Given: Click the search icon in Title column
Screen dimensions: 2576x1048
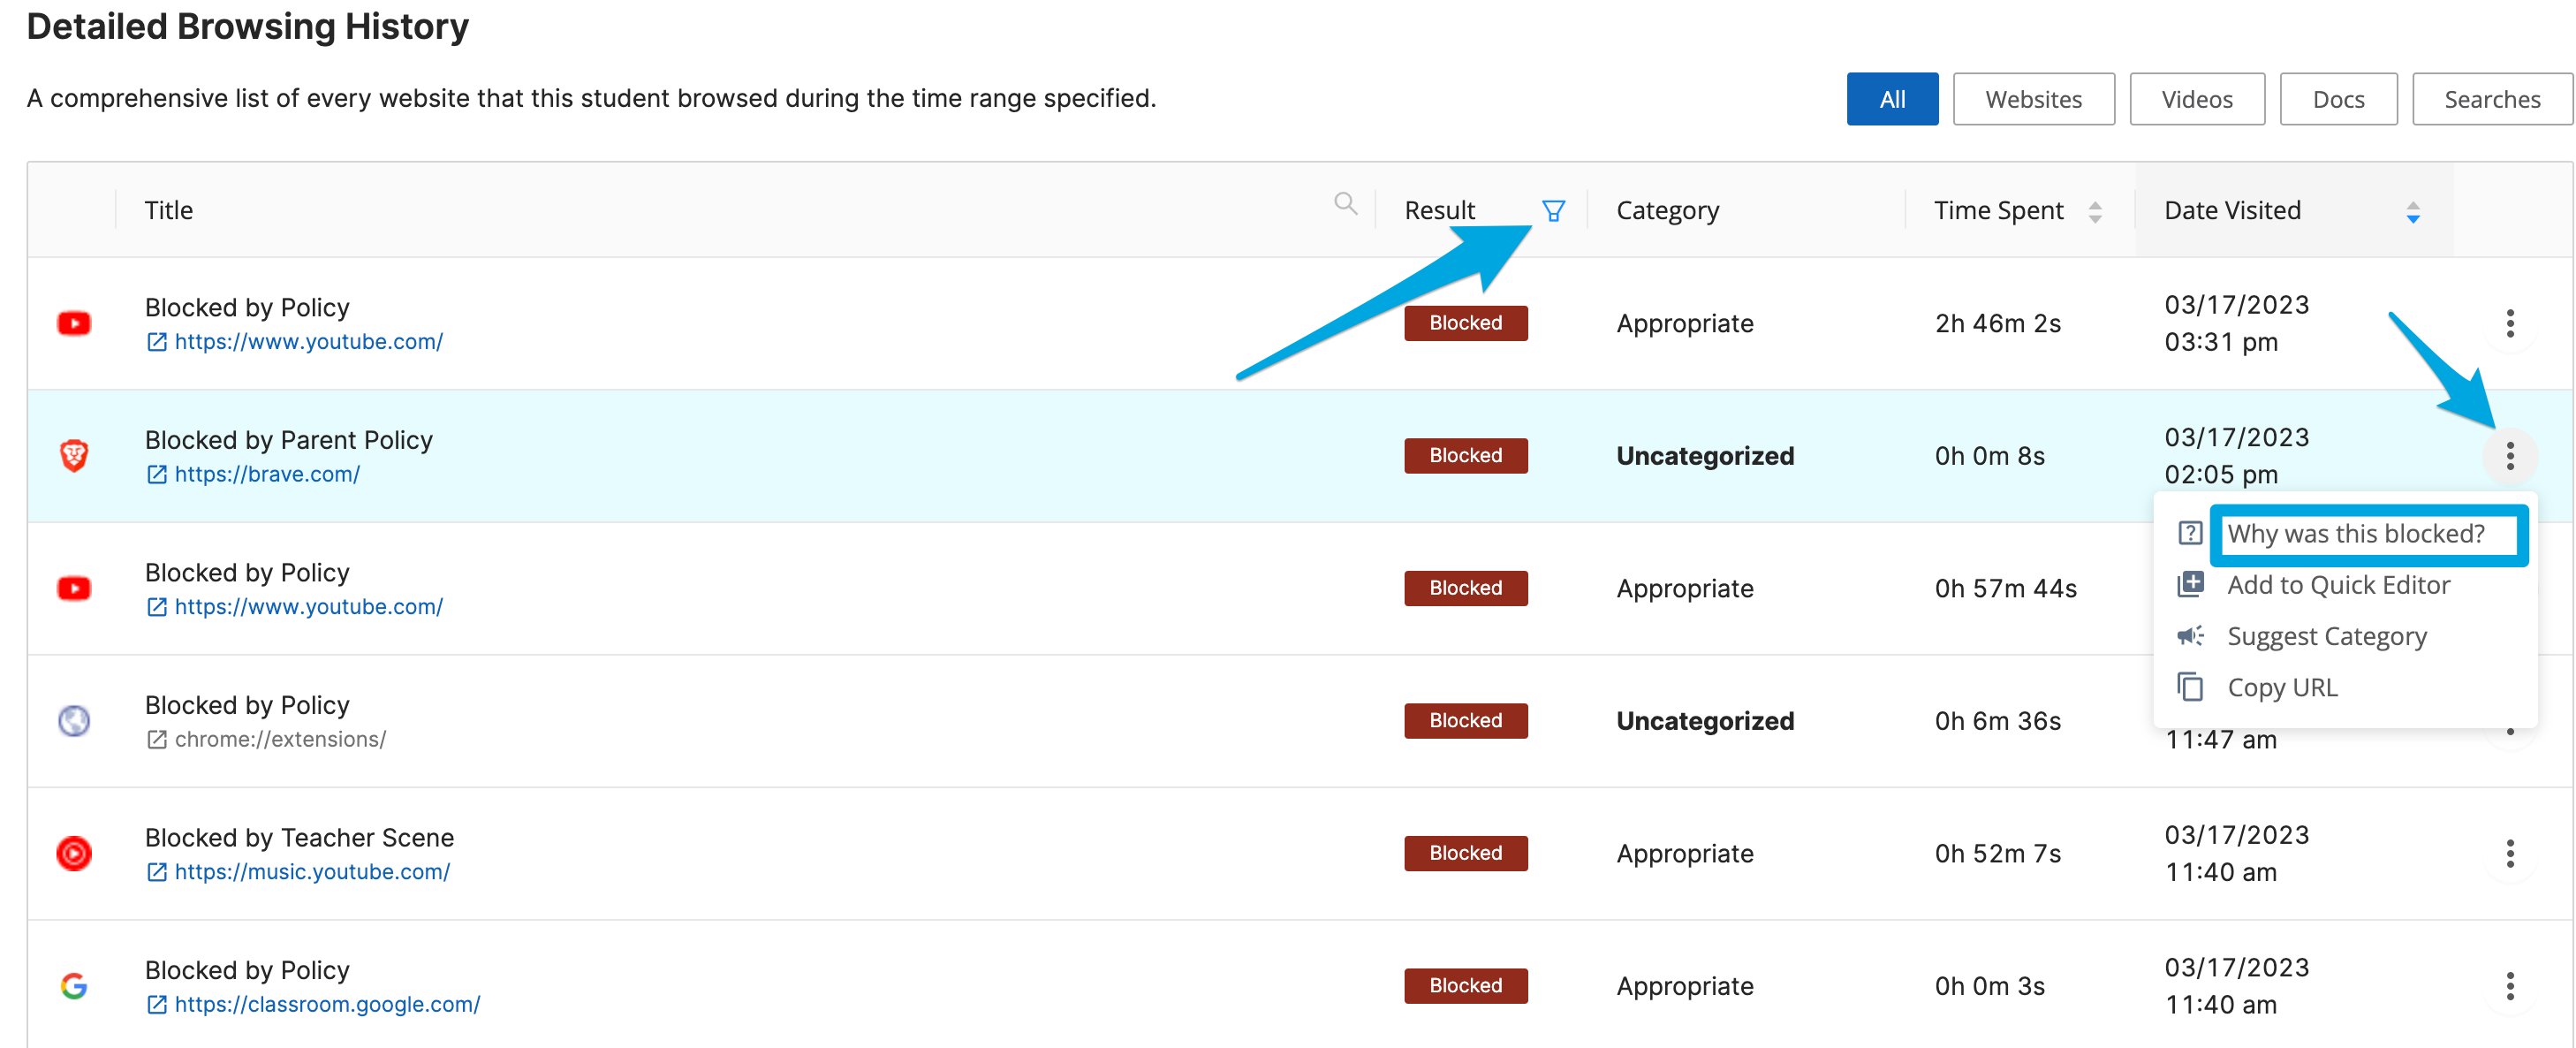Looking at the screenshot, I should (x=1345, y=204).
